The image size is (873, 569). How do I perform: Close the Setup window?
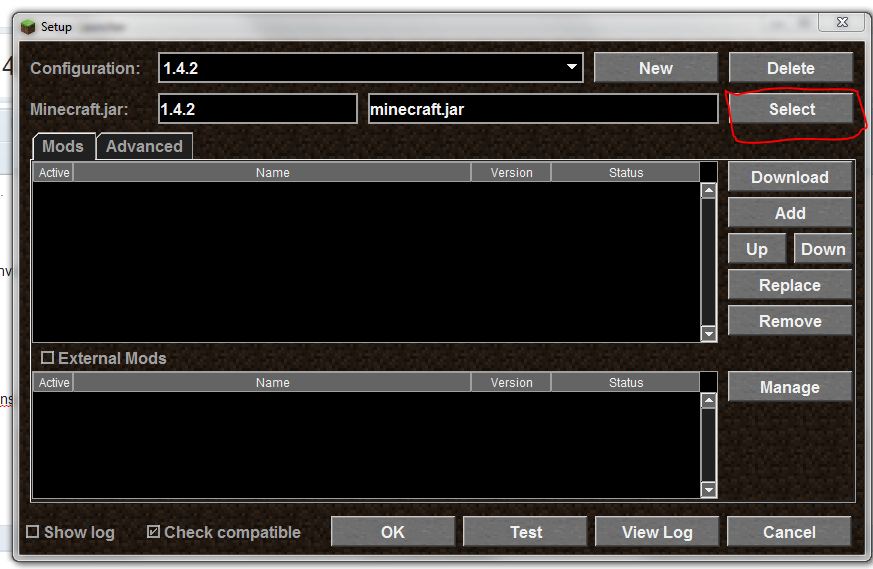842,22
